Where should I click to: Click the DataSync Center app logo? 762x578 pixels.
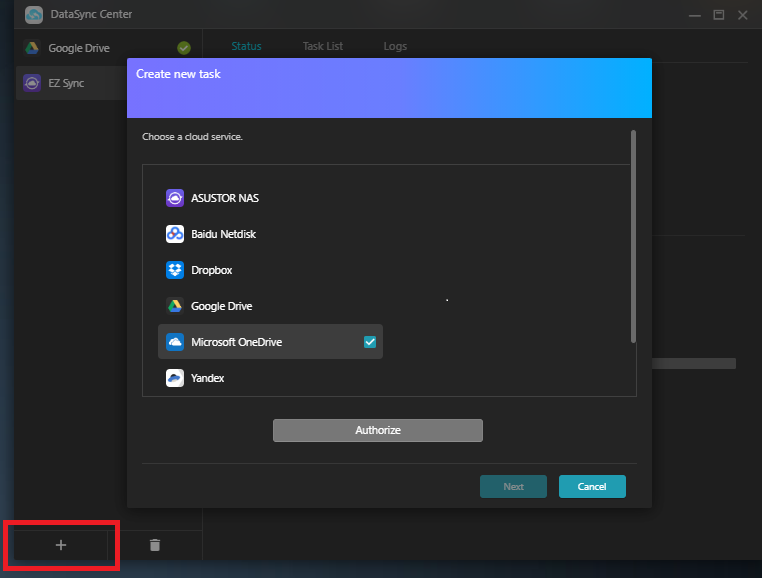click(x=34, y=15)
